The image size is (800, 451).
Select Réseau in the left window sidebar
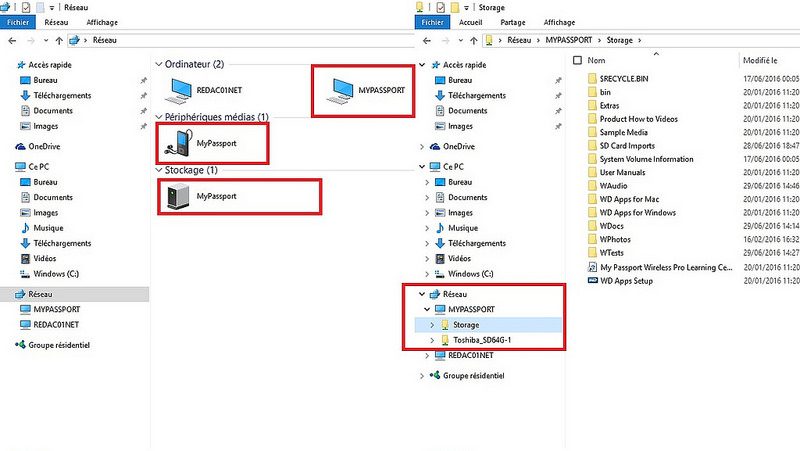pos(74,294)
